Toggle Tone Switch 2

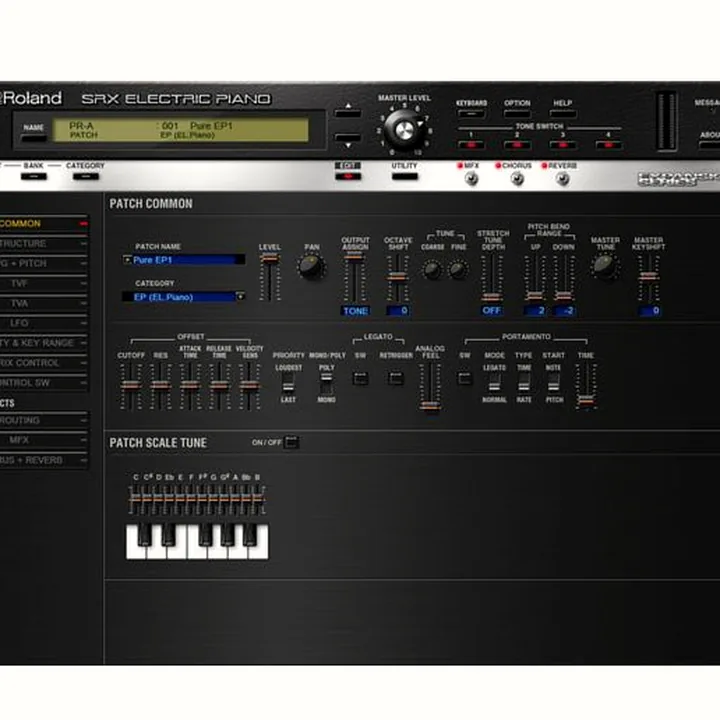point(517,145)
